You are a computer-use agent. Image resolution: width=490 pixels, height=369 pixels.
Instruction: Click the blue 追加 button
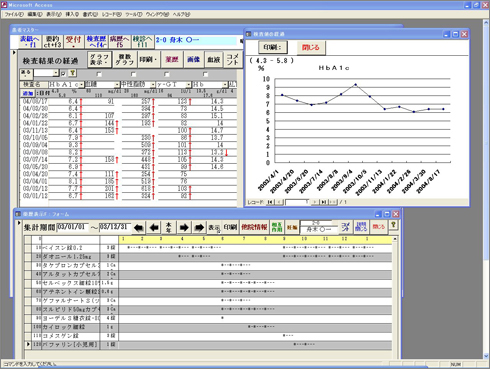pos(27,93)
